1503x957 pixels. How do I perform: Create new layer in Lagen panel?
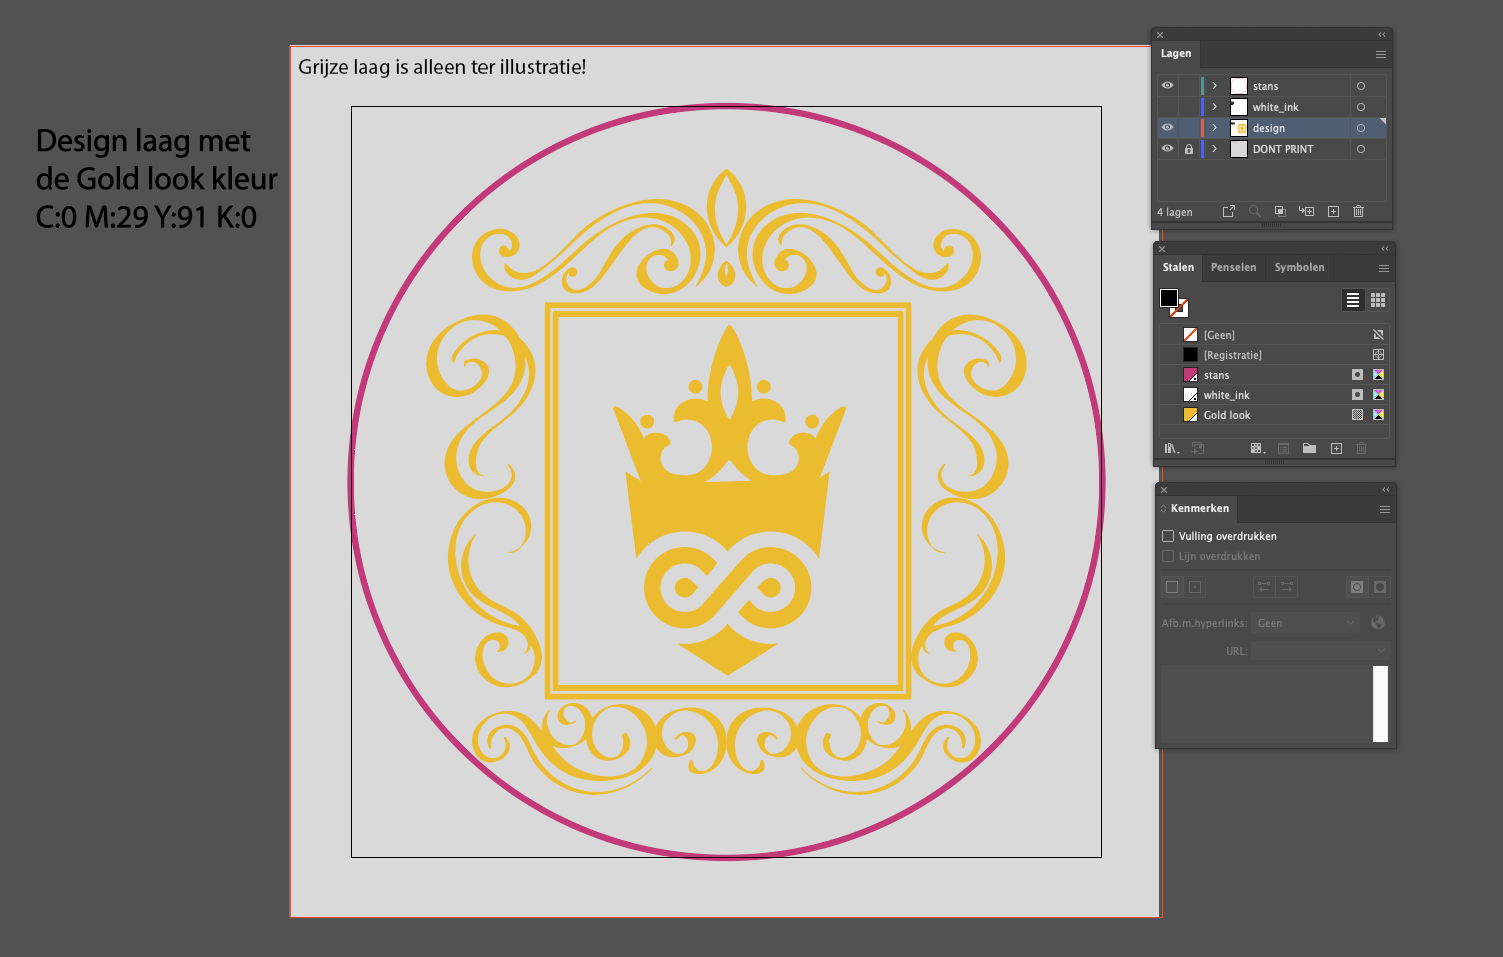(x=1333, y=211)
